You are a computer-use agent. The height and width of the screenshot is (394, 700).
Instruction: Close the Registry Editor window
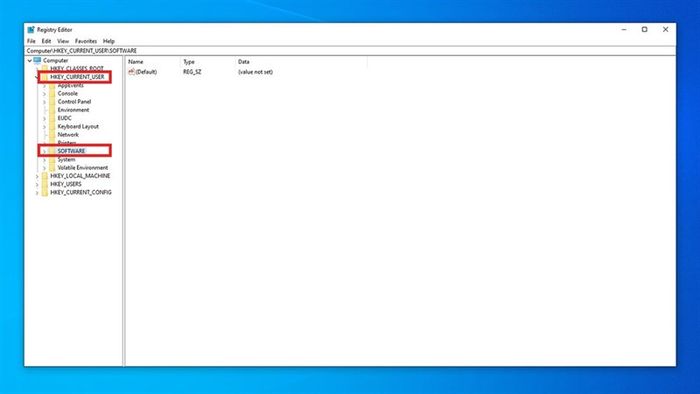(x=665, y=29)
